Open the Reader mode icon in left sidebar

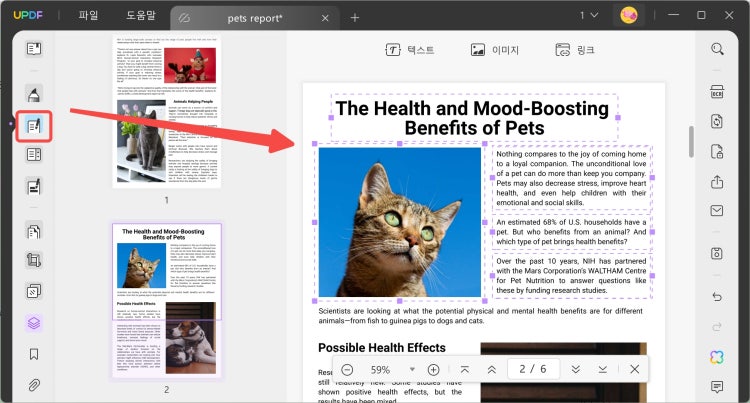(x=34, y=49)
